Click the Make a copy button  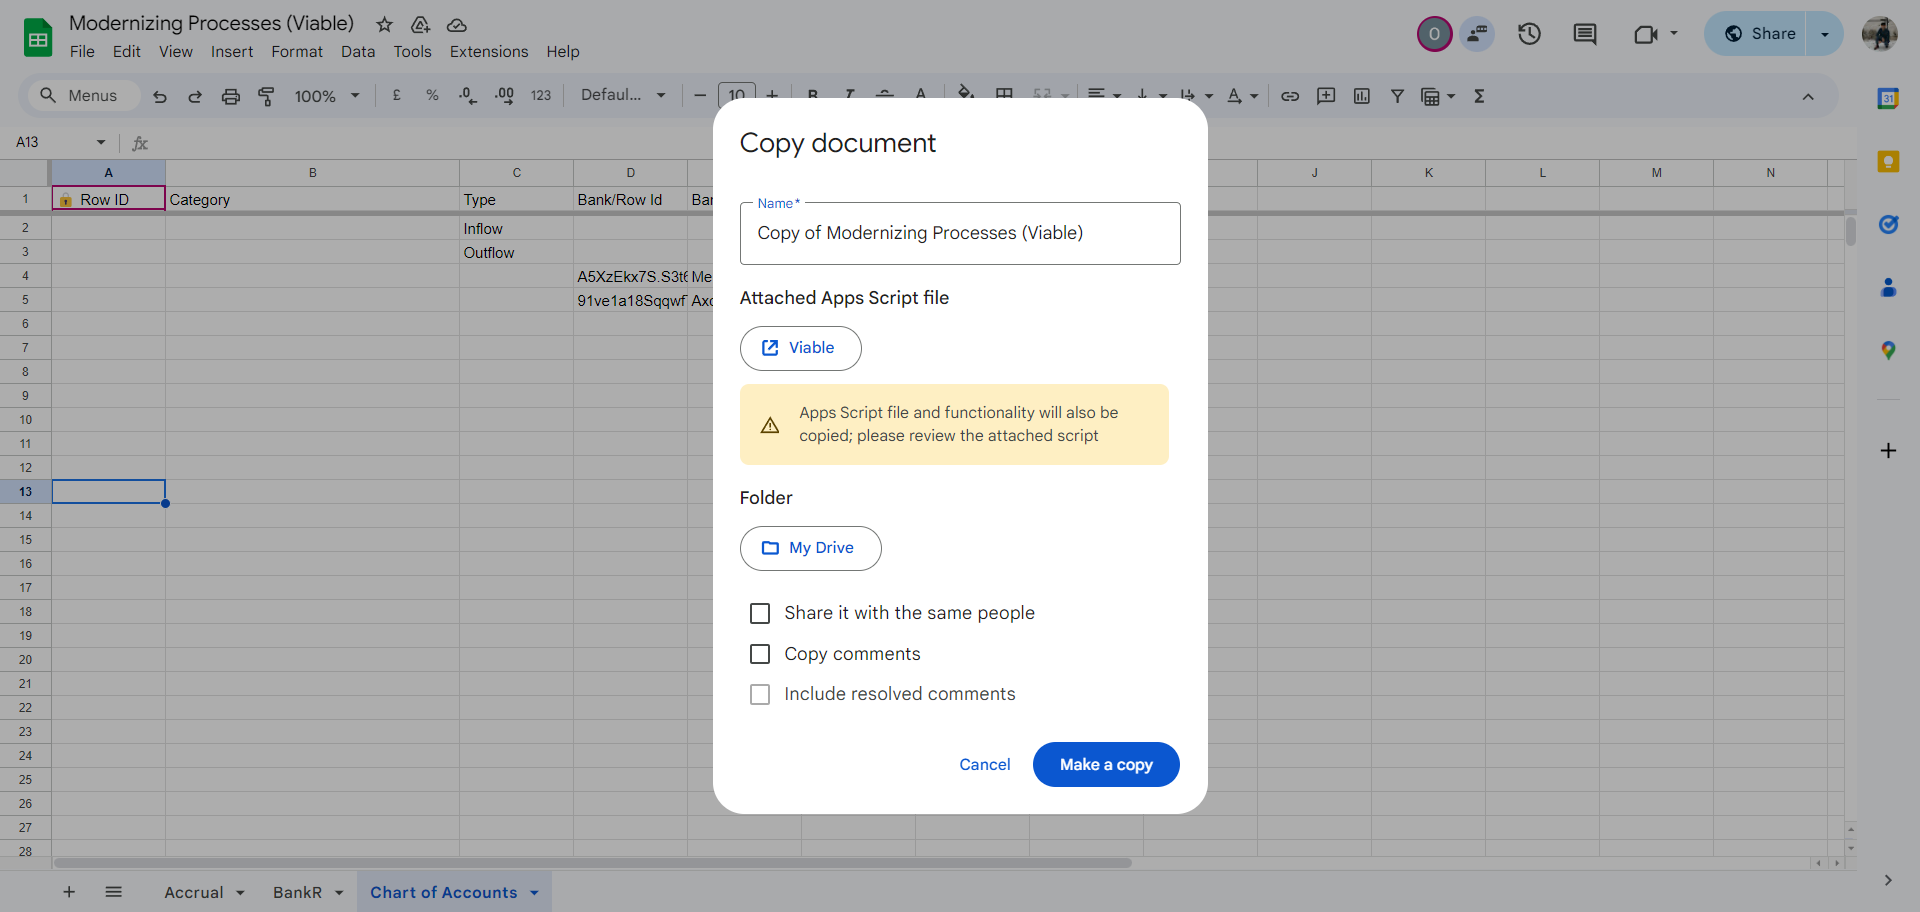pyautogui.click(x=1106, y=764)
